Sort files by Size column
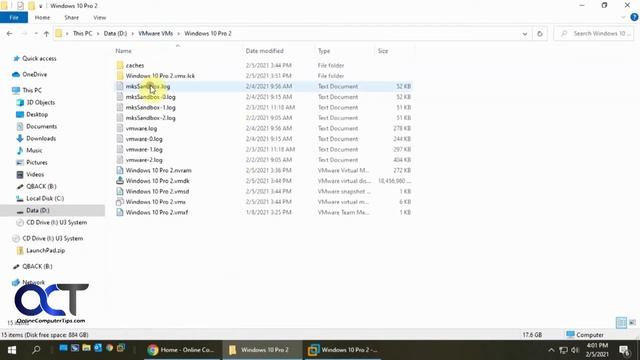The width and height of the screenshot is (640, 360). [x=383, y=51]
